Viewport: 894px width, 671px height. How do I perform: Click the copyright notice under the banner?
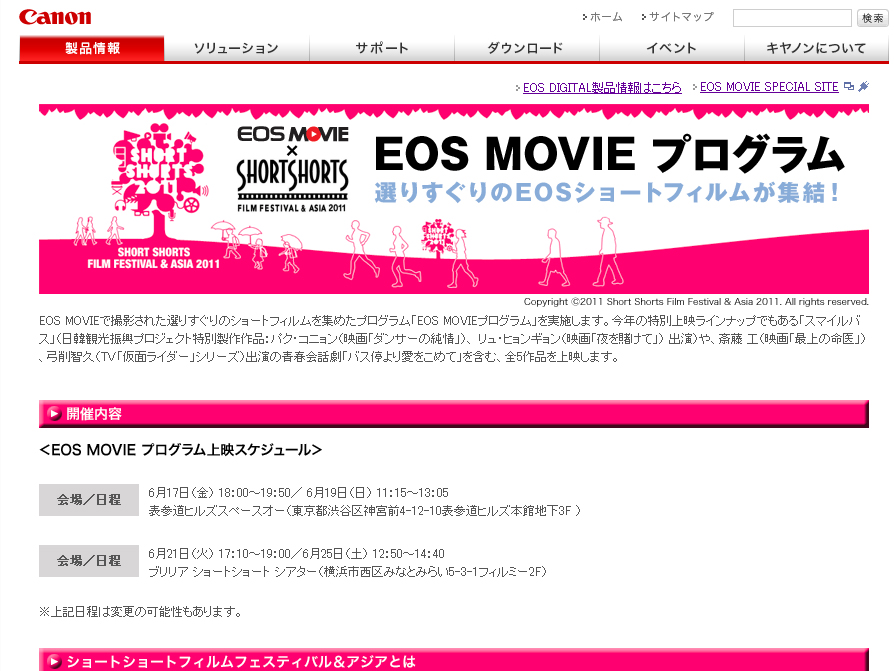click(x=696, y=302)
